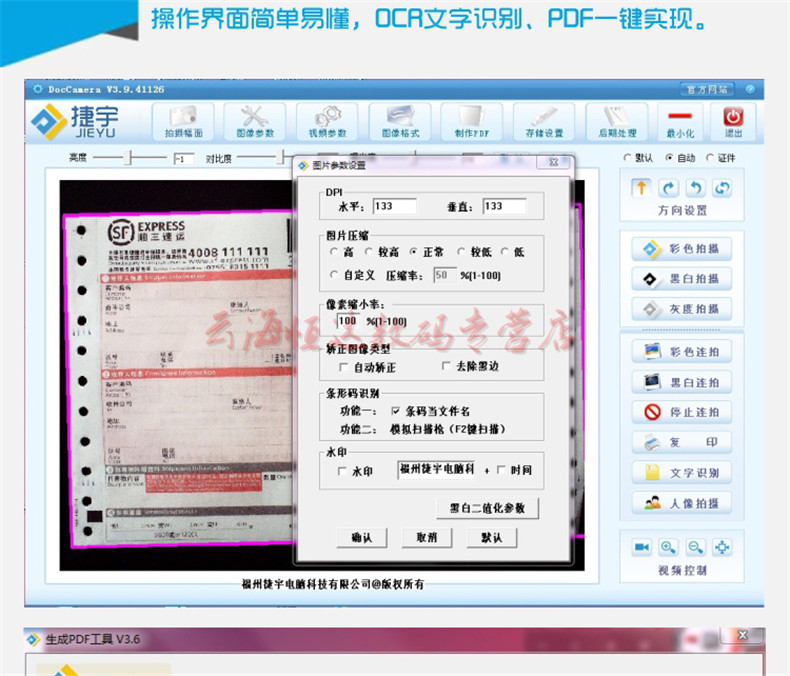Start 黑白连拍 continuous capture
The width and height of the screenshot is (790, 676).
(x=682, y=382)
